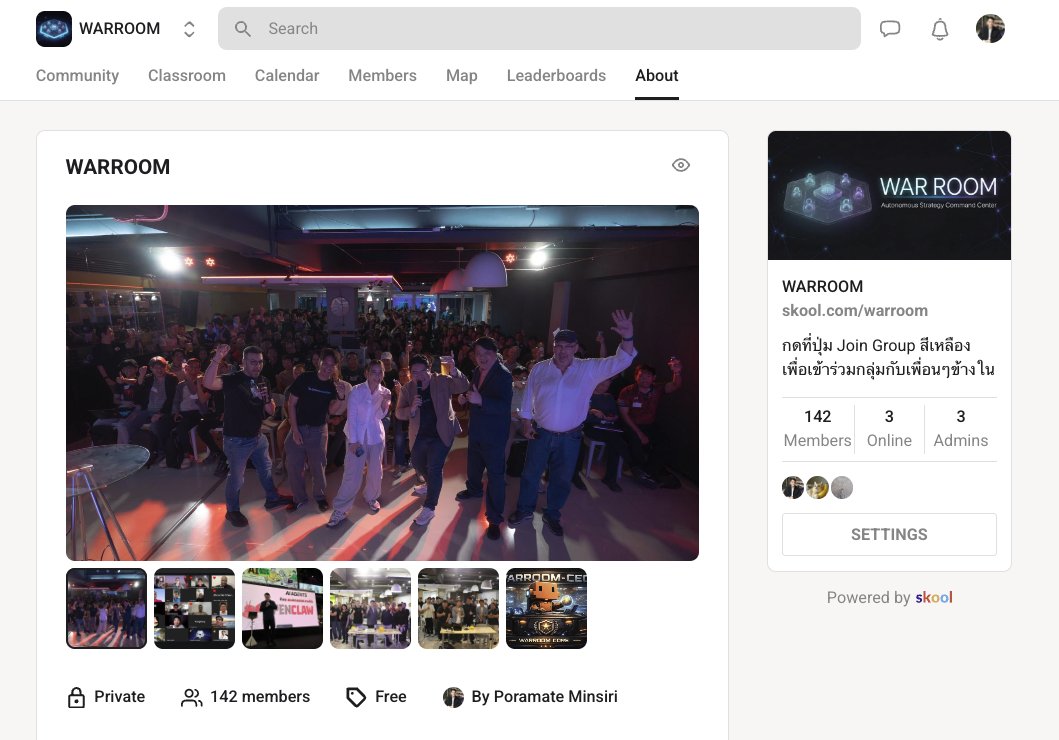Click the Thai Join Group description text
The image size is (1059, 740).
coord(888,357)
